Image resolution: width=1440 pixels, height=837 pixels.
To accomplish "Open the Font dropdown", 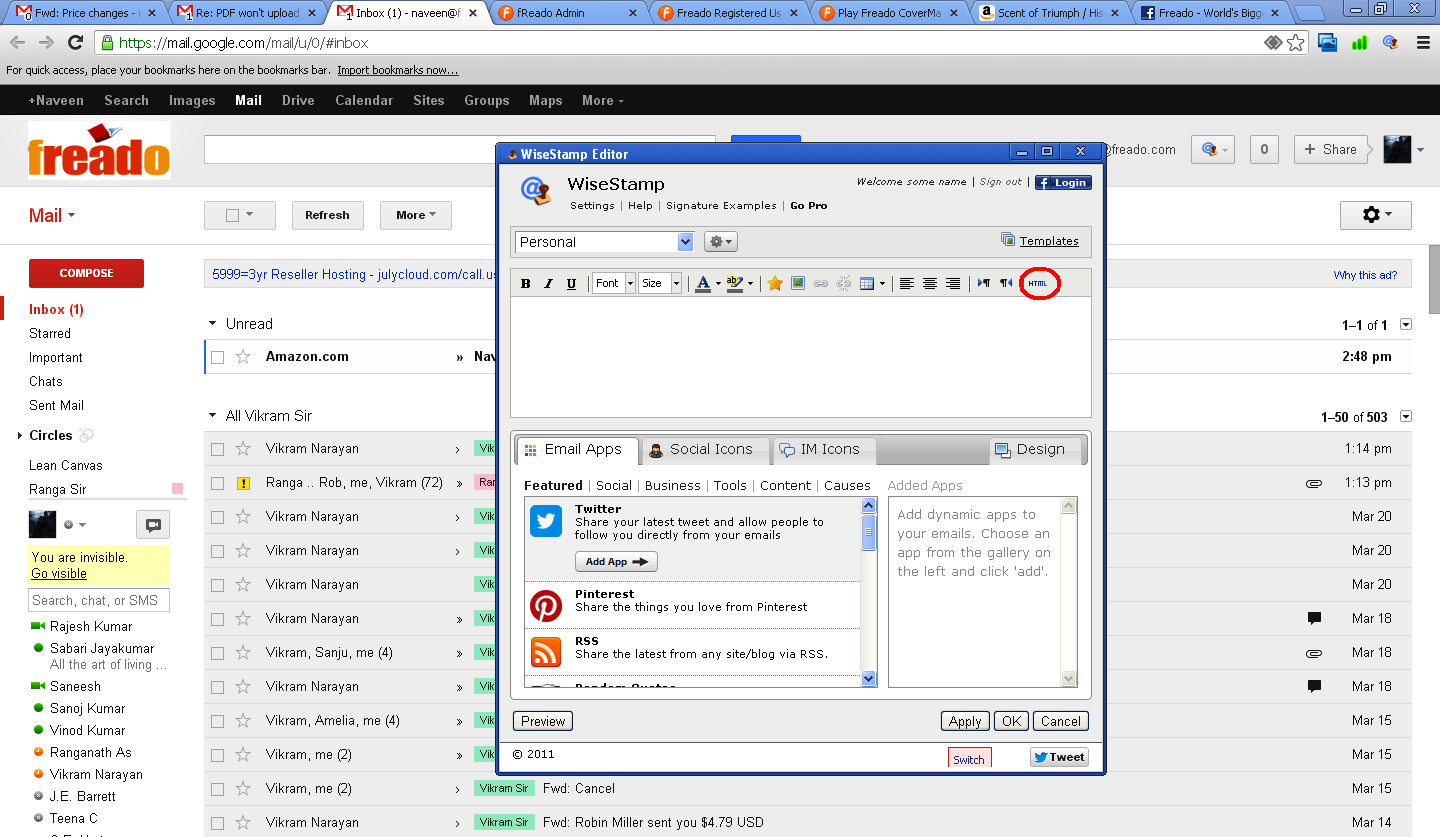I will [613, 284].
